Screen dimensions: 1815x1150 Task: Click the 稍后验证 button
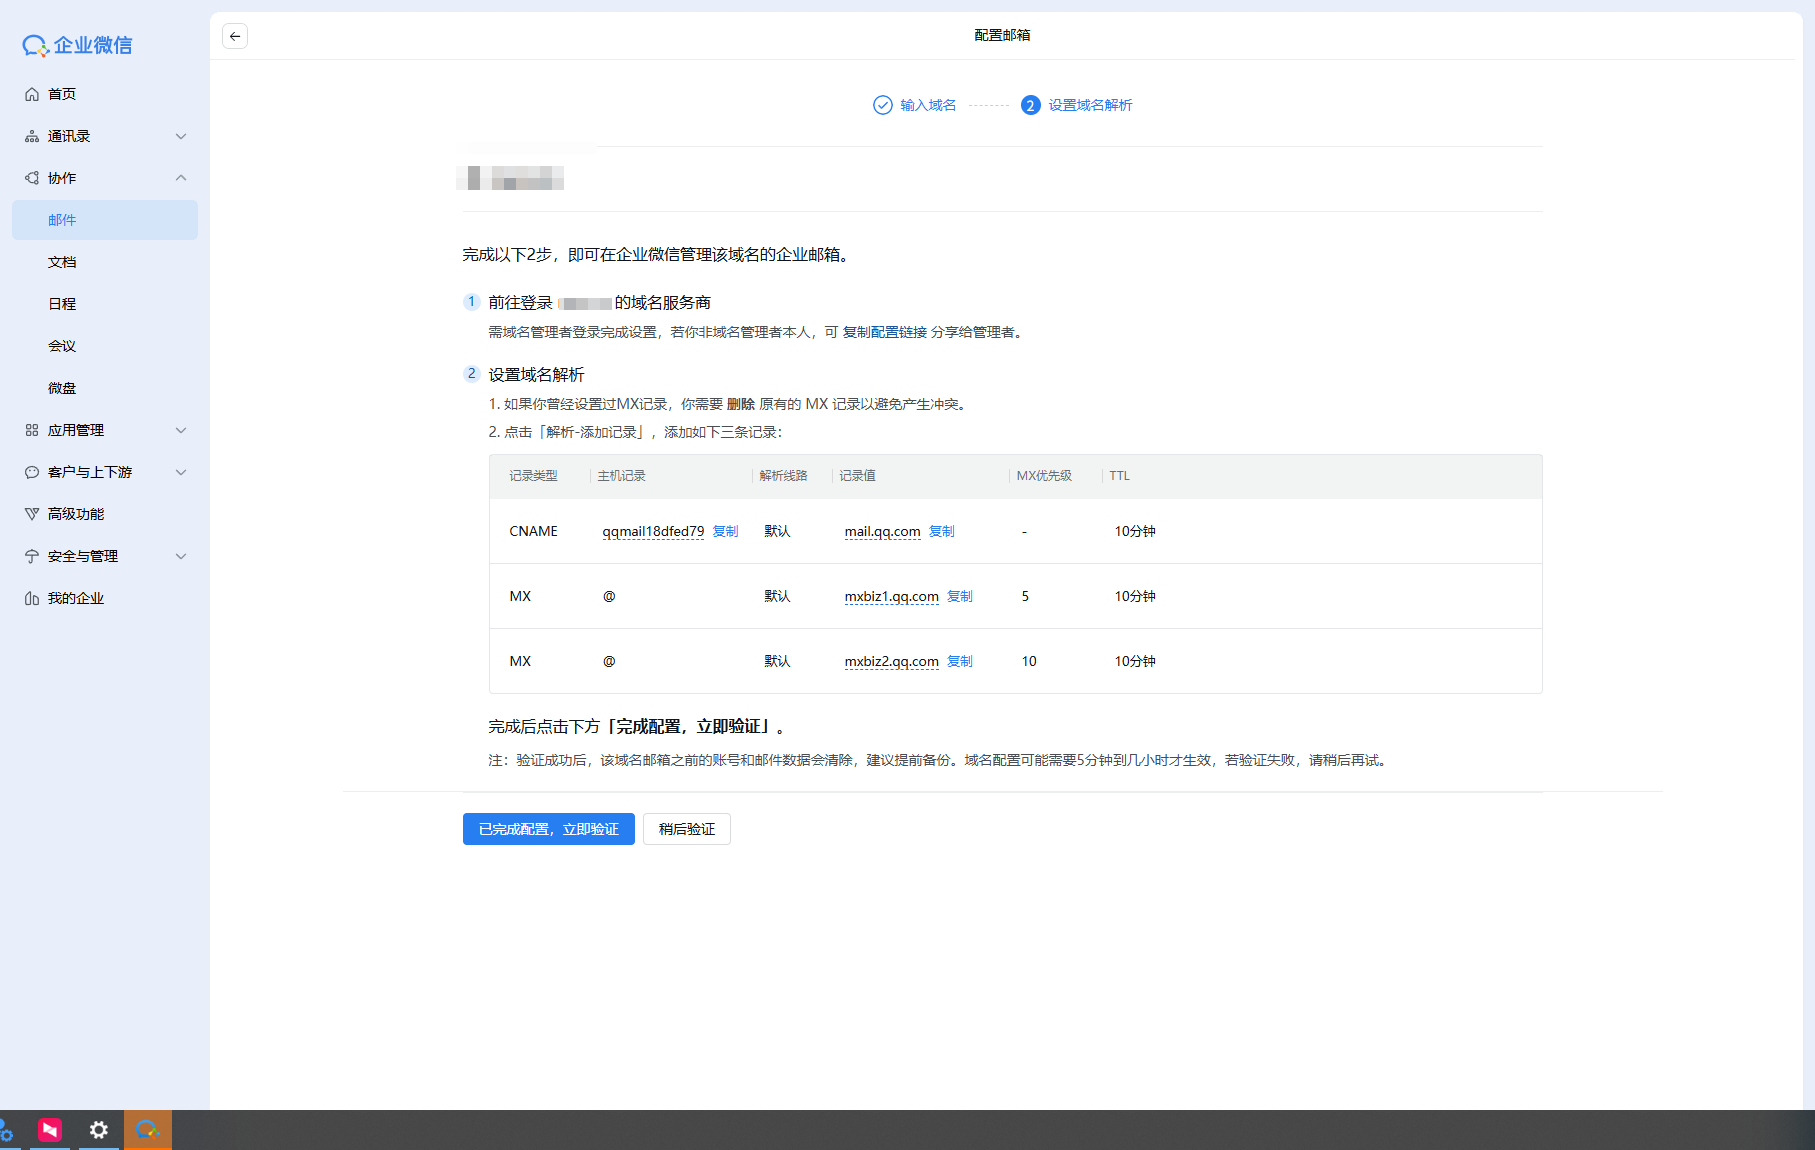[687, 829]
